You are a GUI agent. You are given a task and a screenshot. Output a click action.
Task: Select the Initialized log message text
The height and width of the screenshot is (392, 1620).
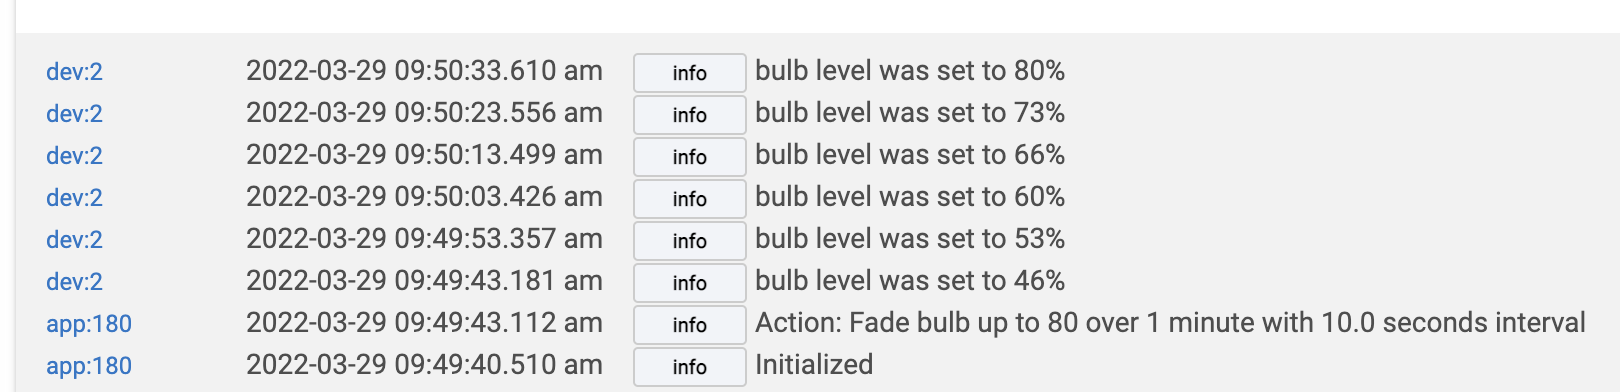814,365
